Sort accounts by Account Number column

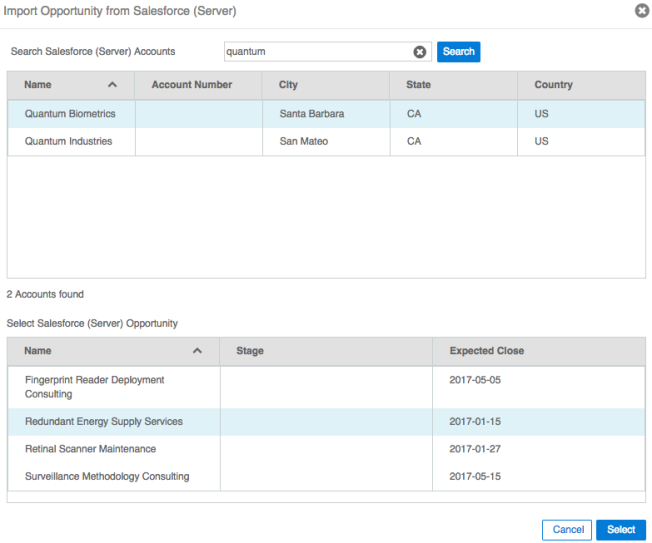(x=192, y=85)
